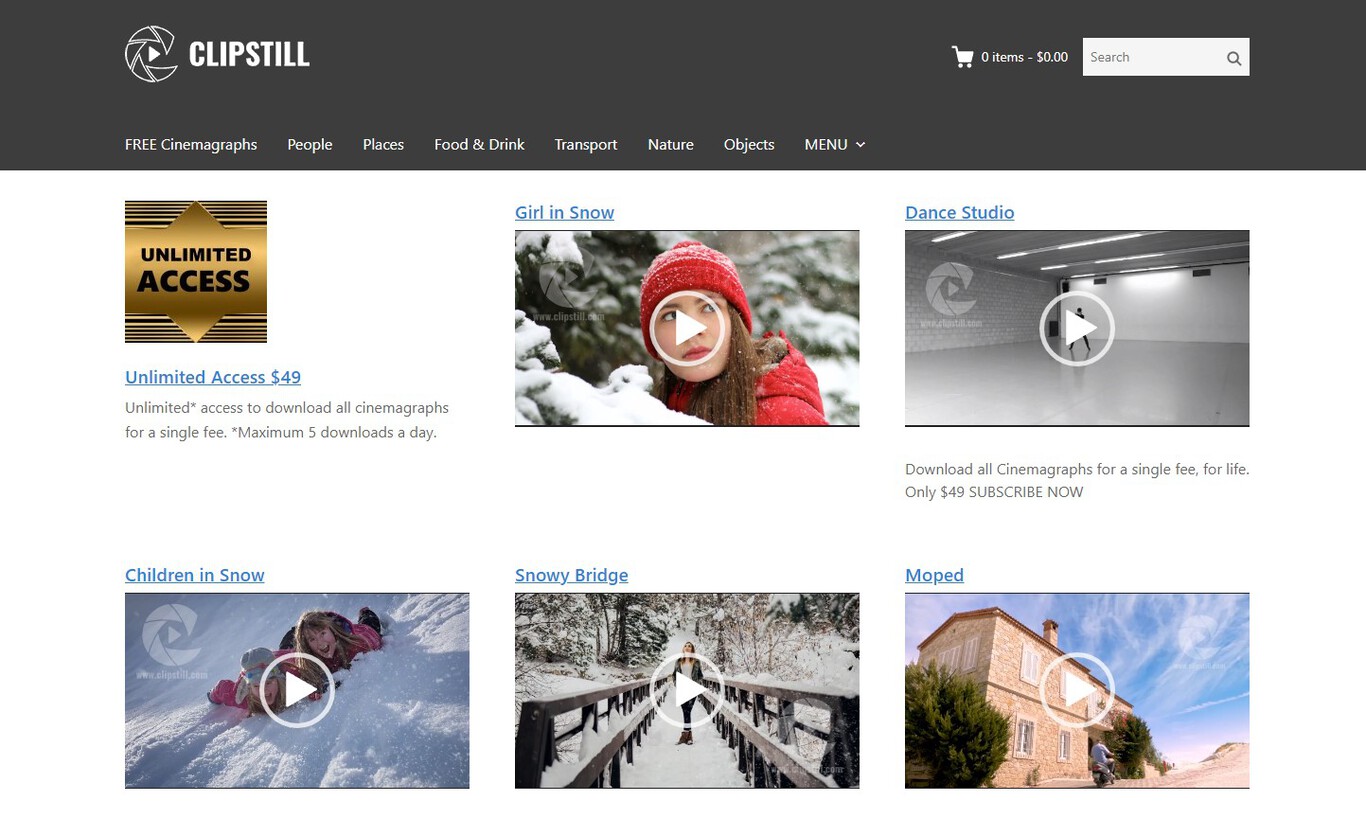Viewport: 1366px width, 819px height.
Task: Select the Nature menu item
Action: pyautogui.click(x=671, y=145)
